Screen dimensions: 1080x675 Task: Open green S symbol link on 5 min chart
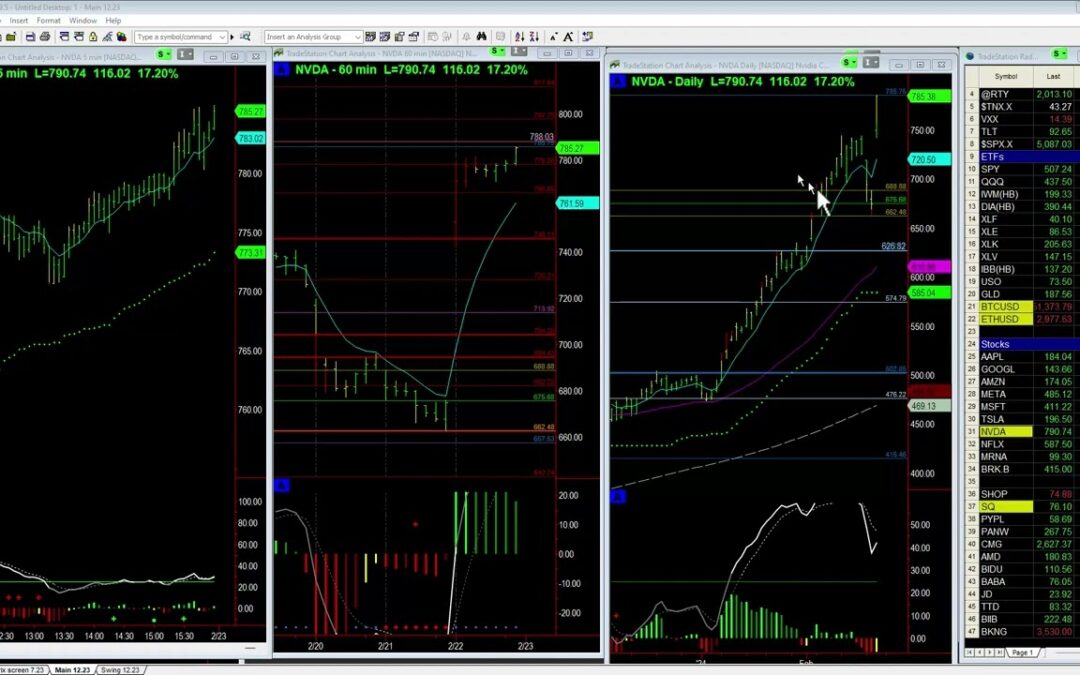pyautogui.click(x=164, y=54)
